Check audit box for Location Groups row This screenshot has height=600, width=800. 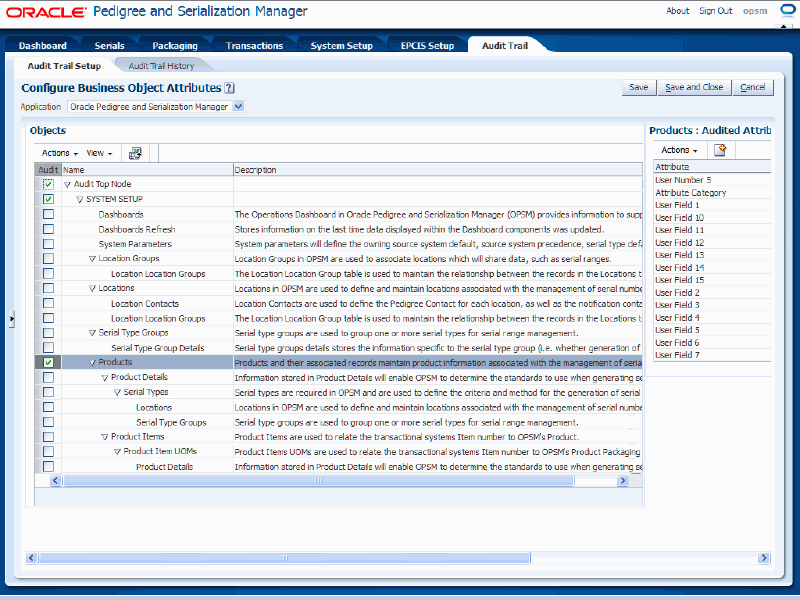tap(48, 259)
